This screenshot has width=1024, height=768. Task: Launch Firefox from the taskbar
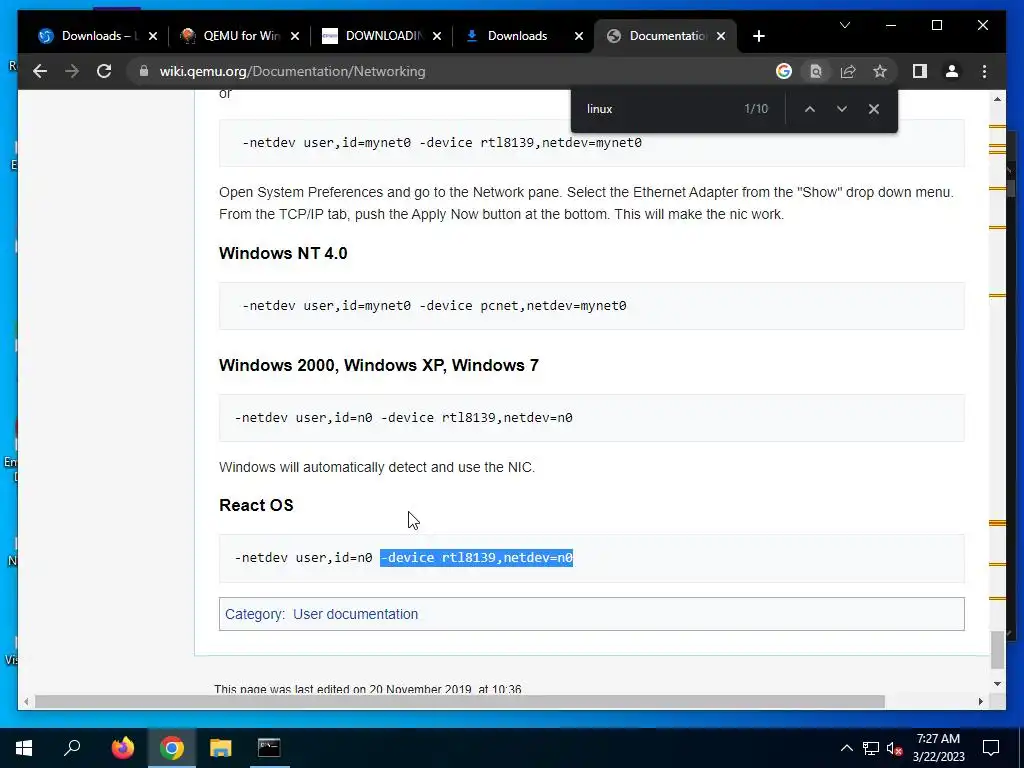click(x=122, y=748)
